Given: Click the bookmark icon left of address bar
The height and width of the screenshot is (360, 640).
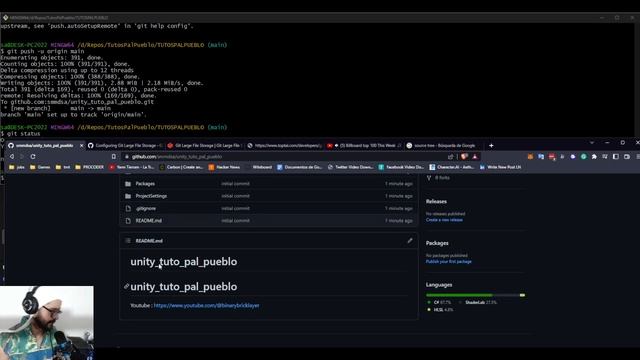Looking at the screenshot, I should point(113,157).
